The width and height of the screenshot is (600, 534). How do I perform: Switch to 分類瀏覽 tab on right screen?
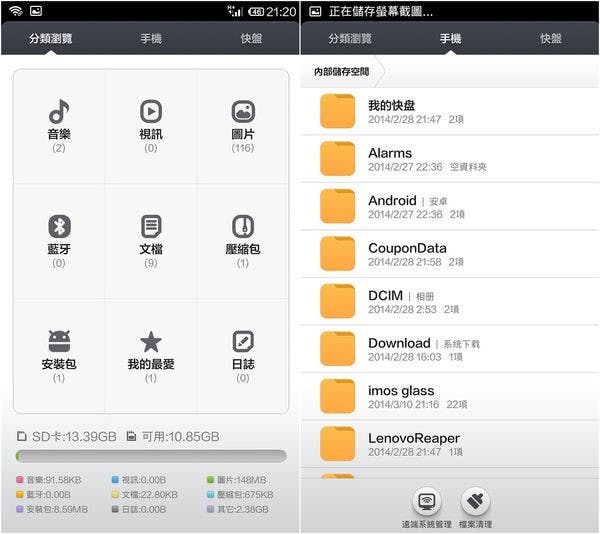pyautogui.click(x=350, y=38)
